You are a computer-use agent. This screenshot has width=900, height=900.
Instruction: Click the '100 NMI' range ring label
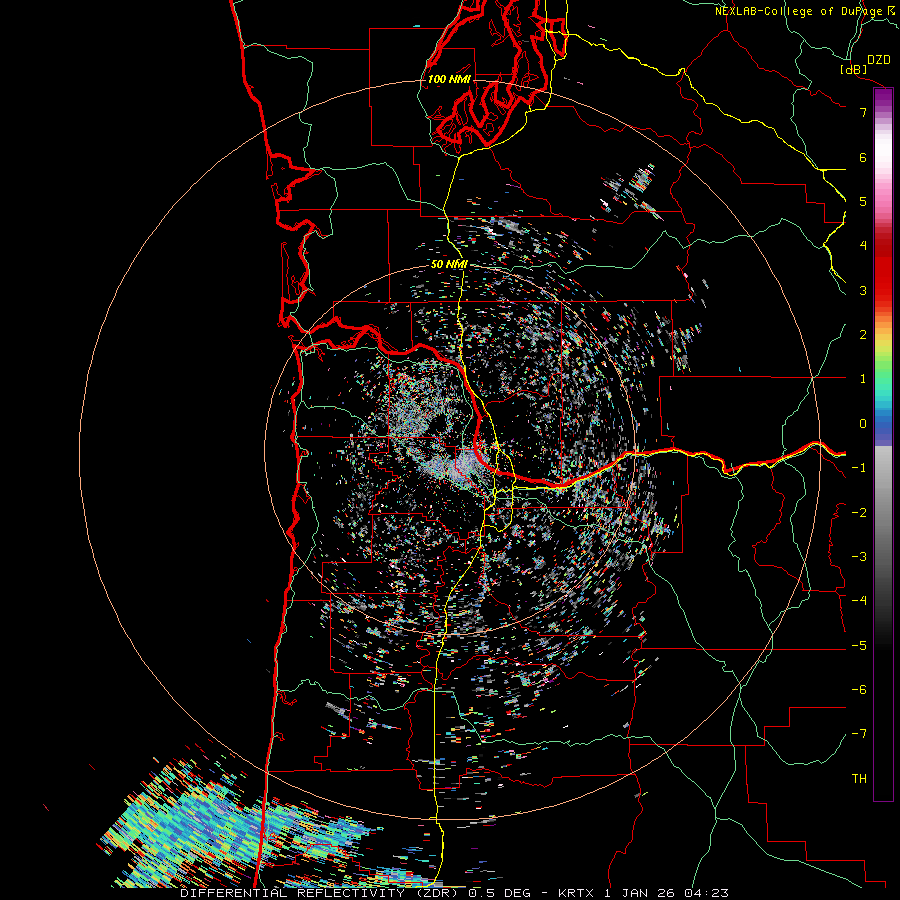pos(449,79)
